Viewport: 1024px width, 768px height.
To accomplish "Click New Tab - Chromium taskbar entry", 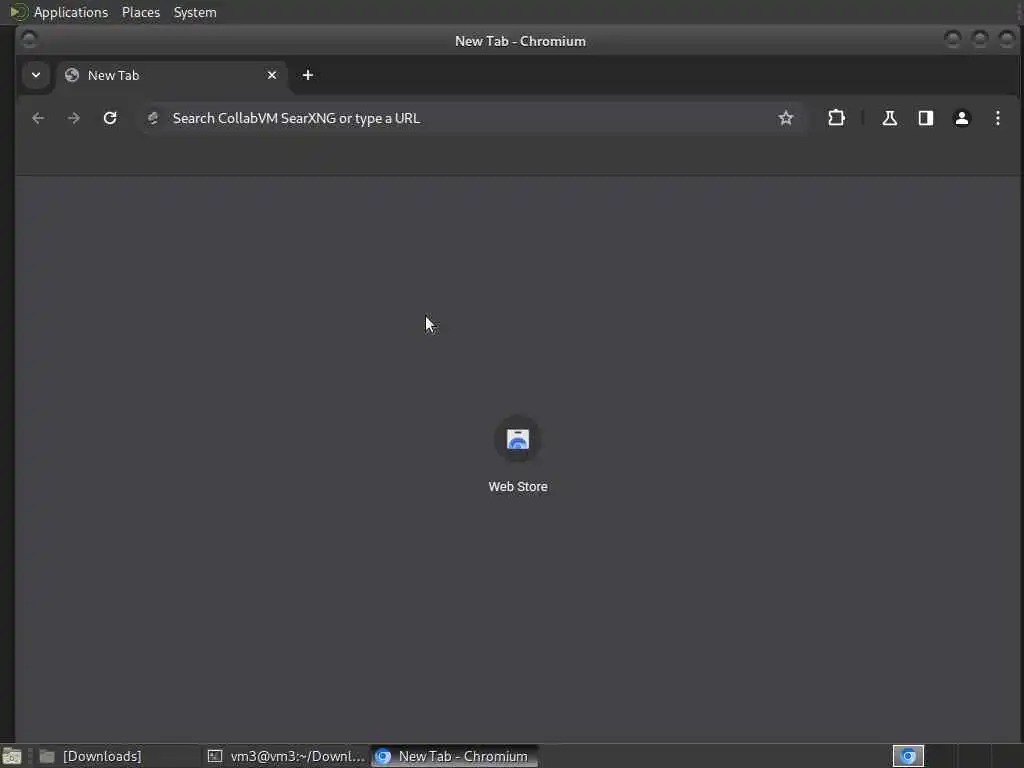I will 455,756.
